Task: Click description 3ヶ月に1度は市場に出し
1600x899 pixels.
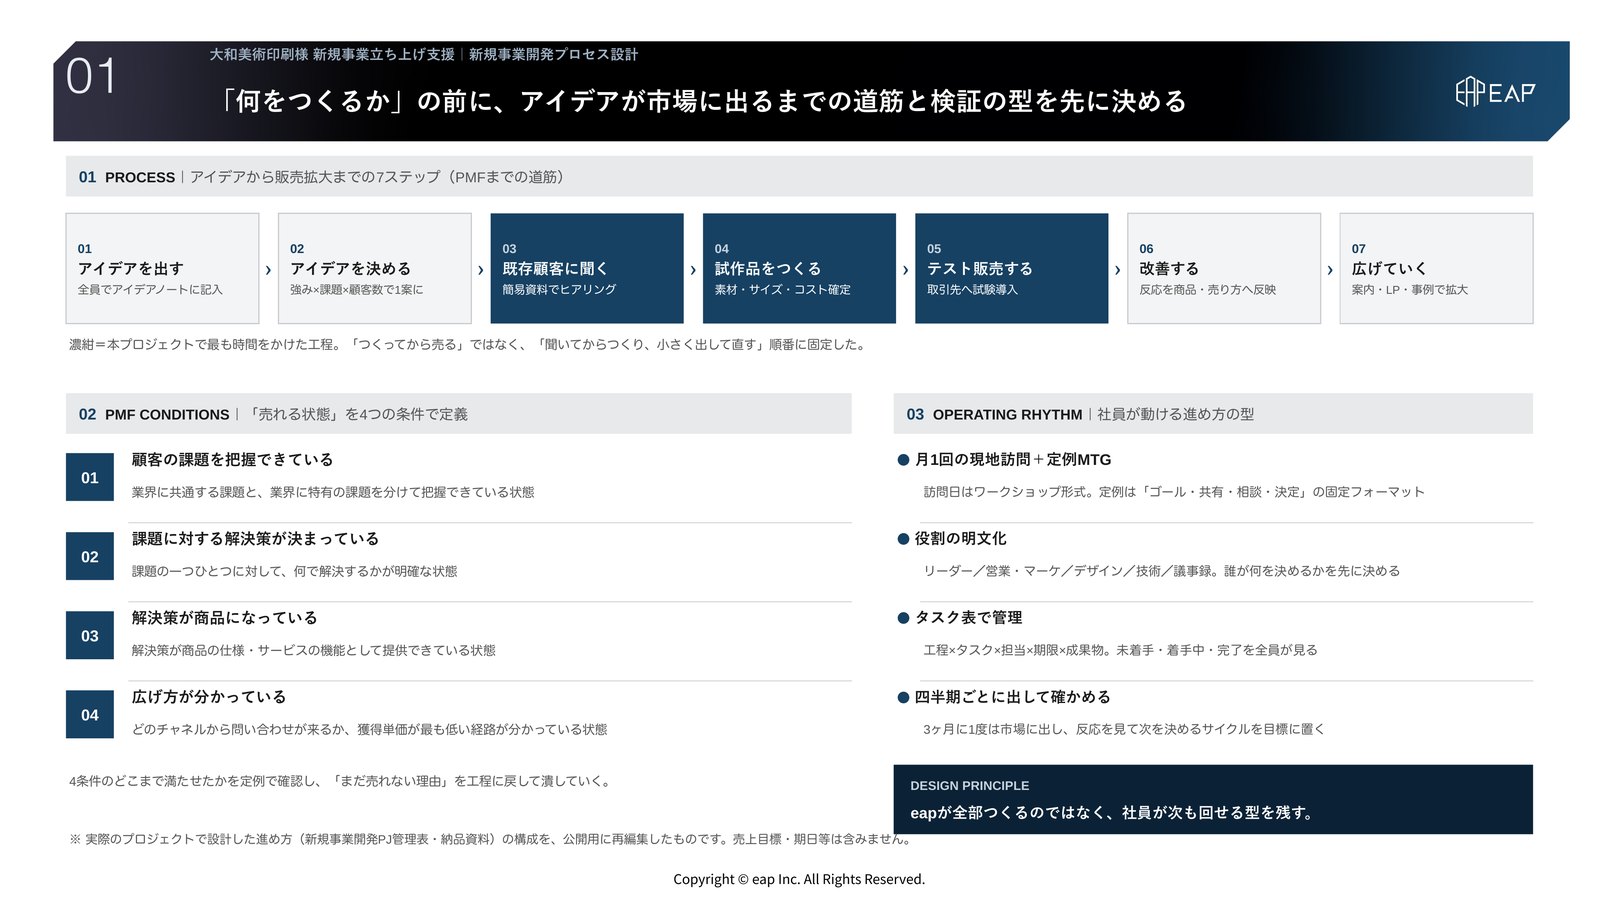Action: (1124, 729)
